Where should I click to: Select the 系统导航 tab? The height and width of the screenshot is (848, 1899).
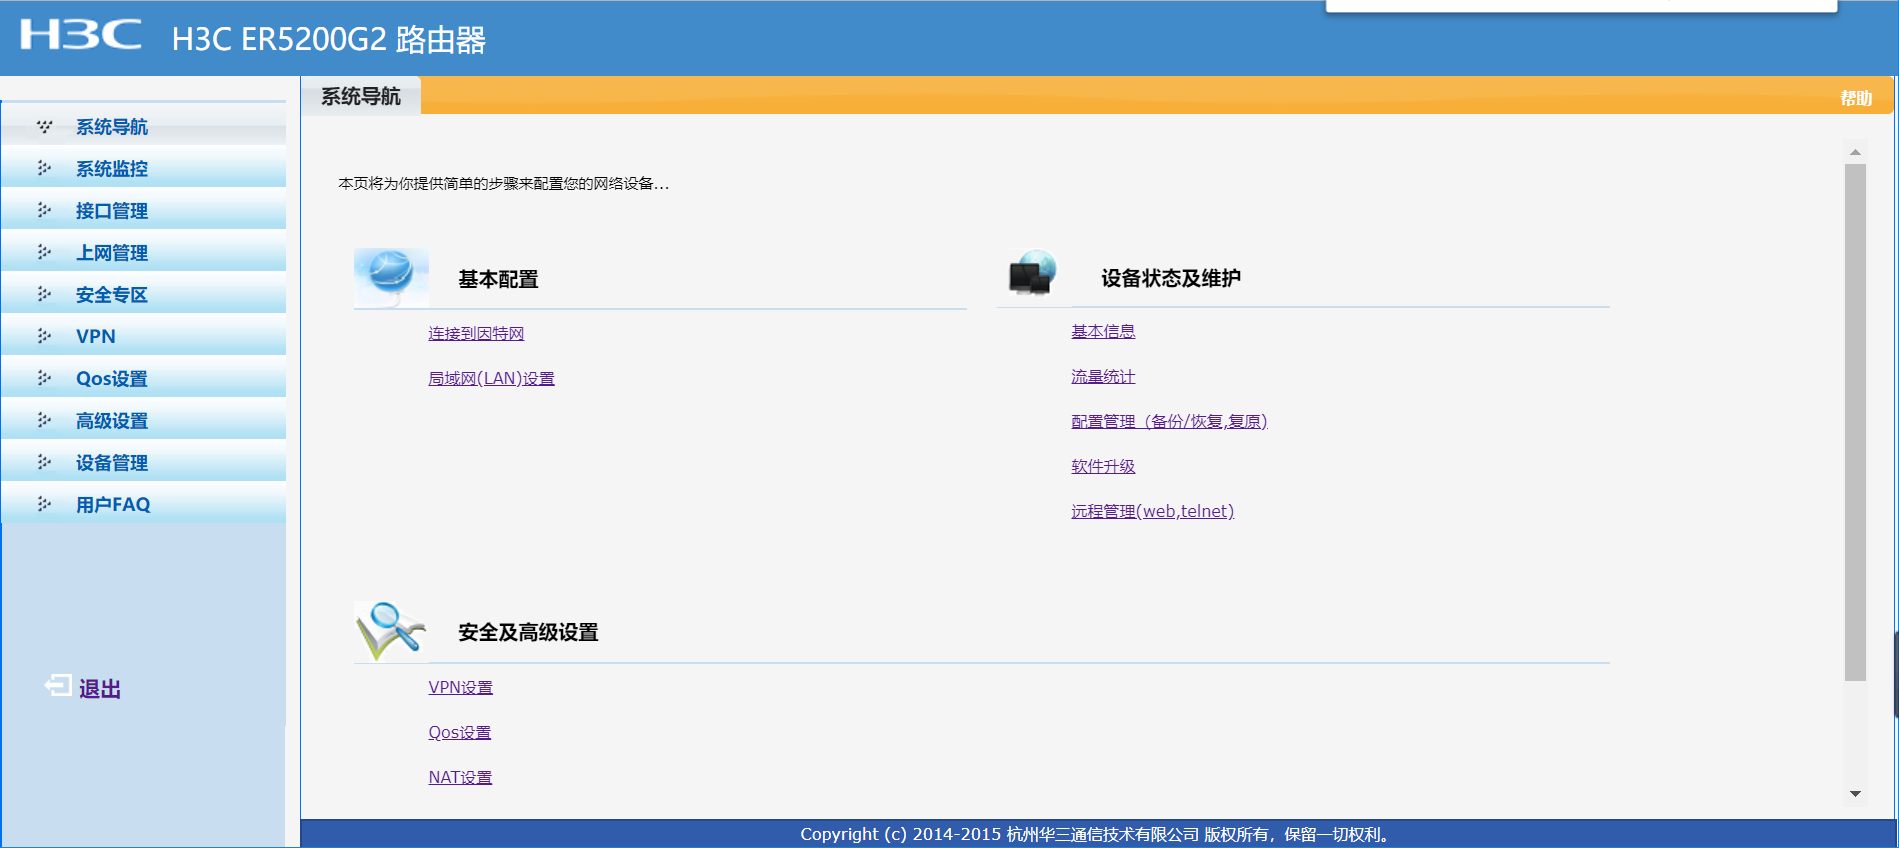tap(361, 96)
